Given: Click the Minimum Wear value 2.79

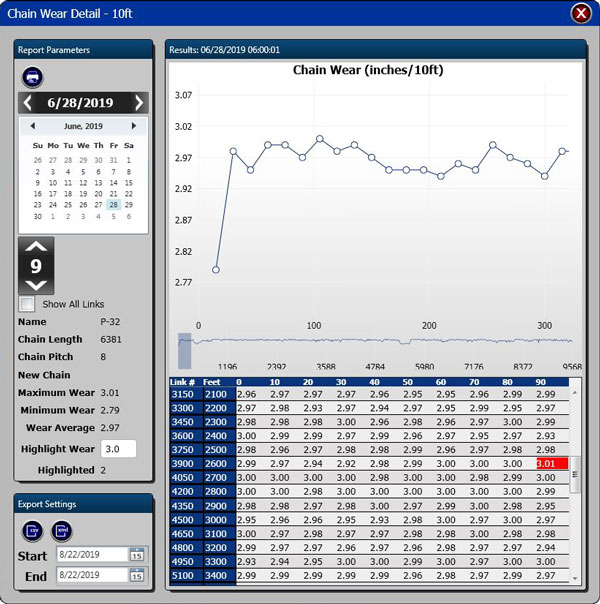Looking at the screenshot, I should [x=110, y=410].
